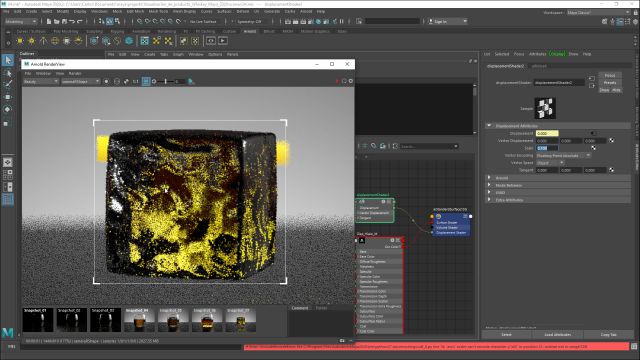Image resolution: width=640 pixels, height=360 pixels.
Task: Switch to the Rendering shelf tab
Action: (x=167, y=31)
